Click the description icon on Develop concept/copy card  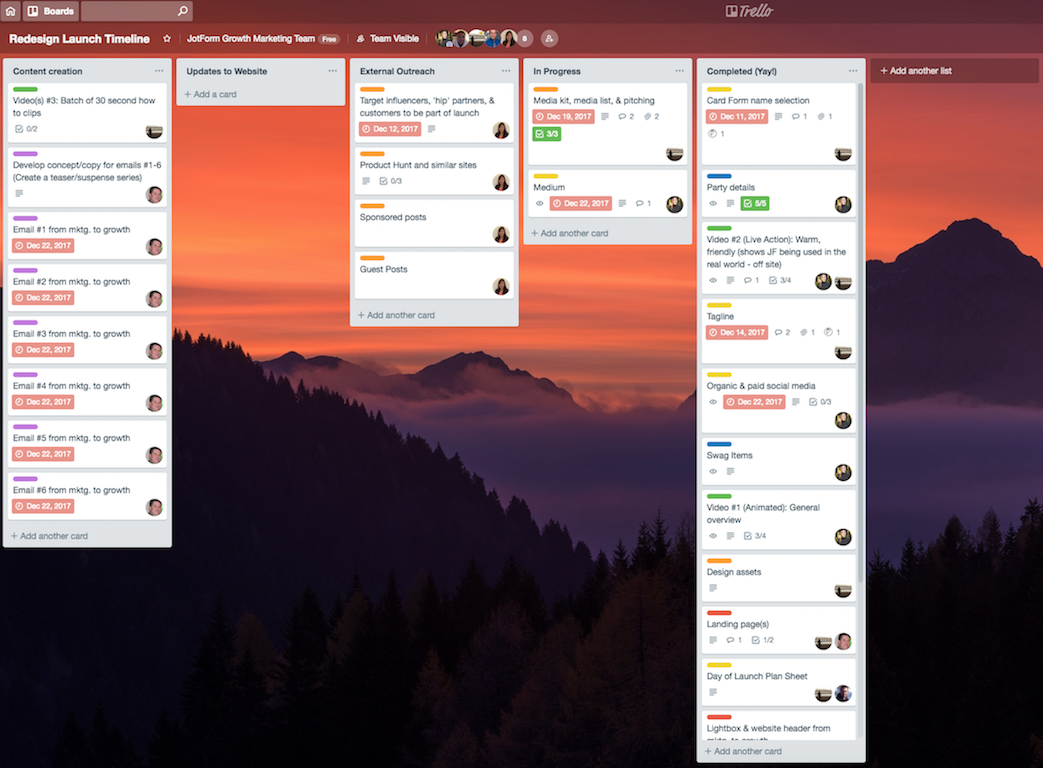(x=19, y=193)
